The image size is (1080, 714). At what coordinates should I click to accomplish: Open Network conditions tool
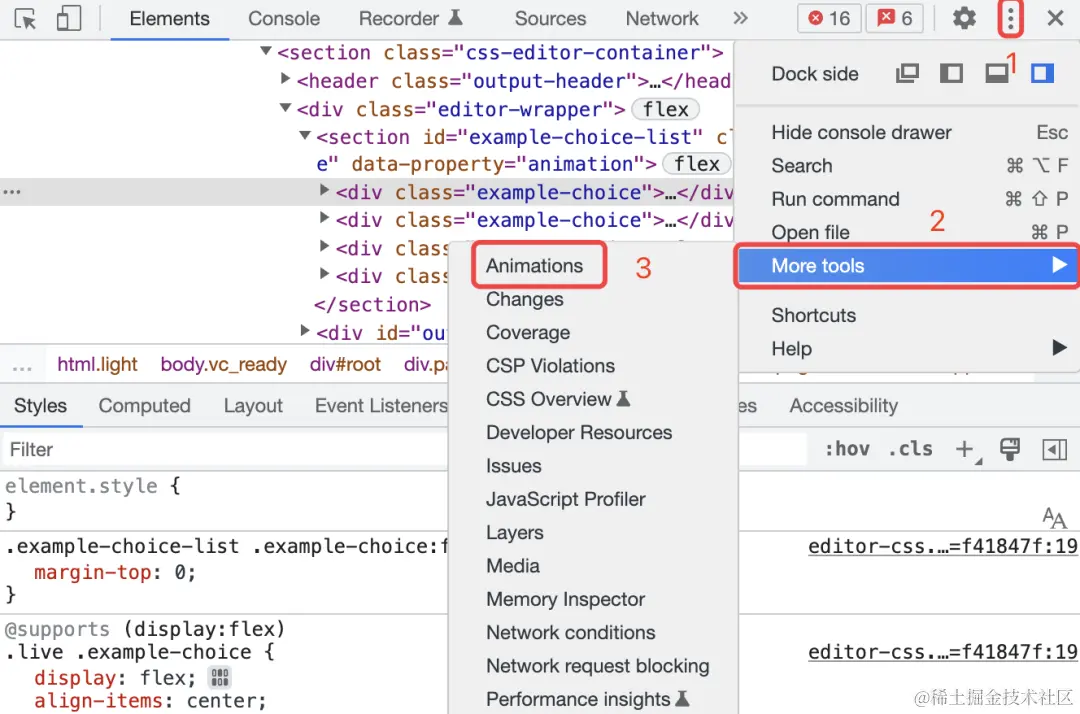point(571,633)
